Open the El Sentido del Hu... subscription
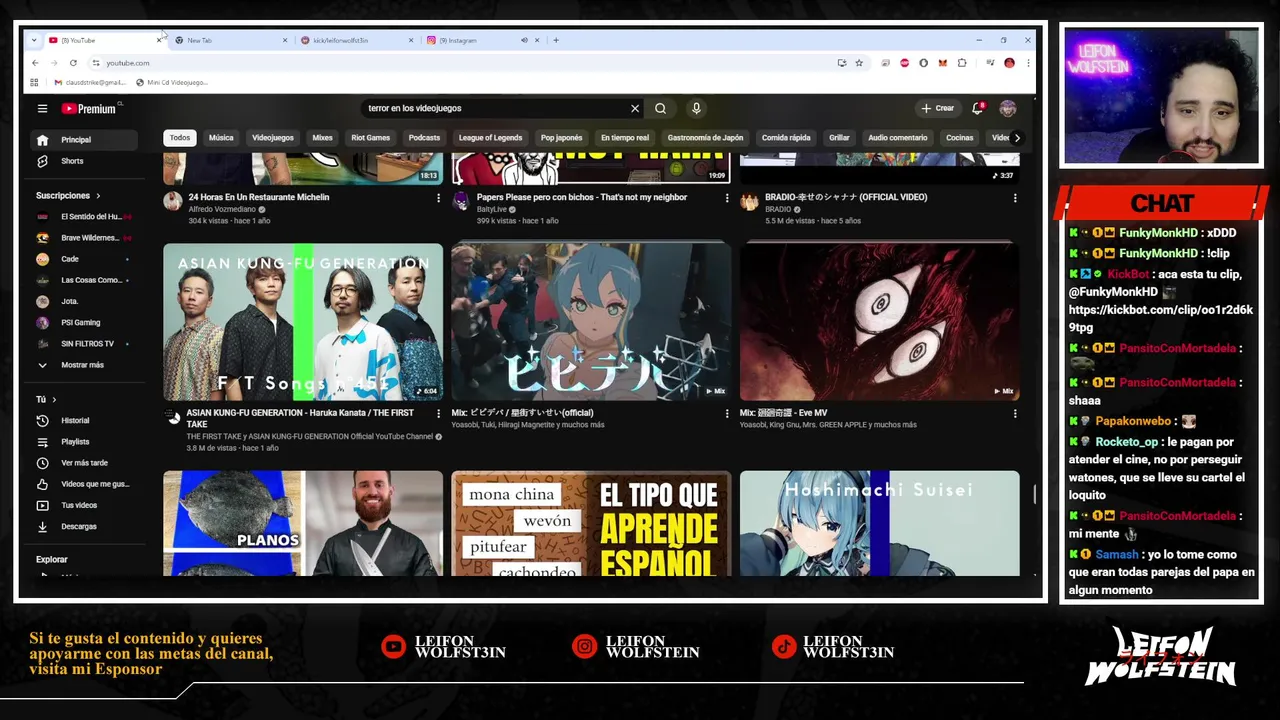The height and width of the screenshot is (720, 1280). 83,217
